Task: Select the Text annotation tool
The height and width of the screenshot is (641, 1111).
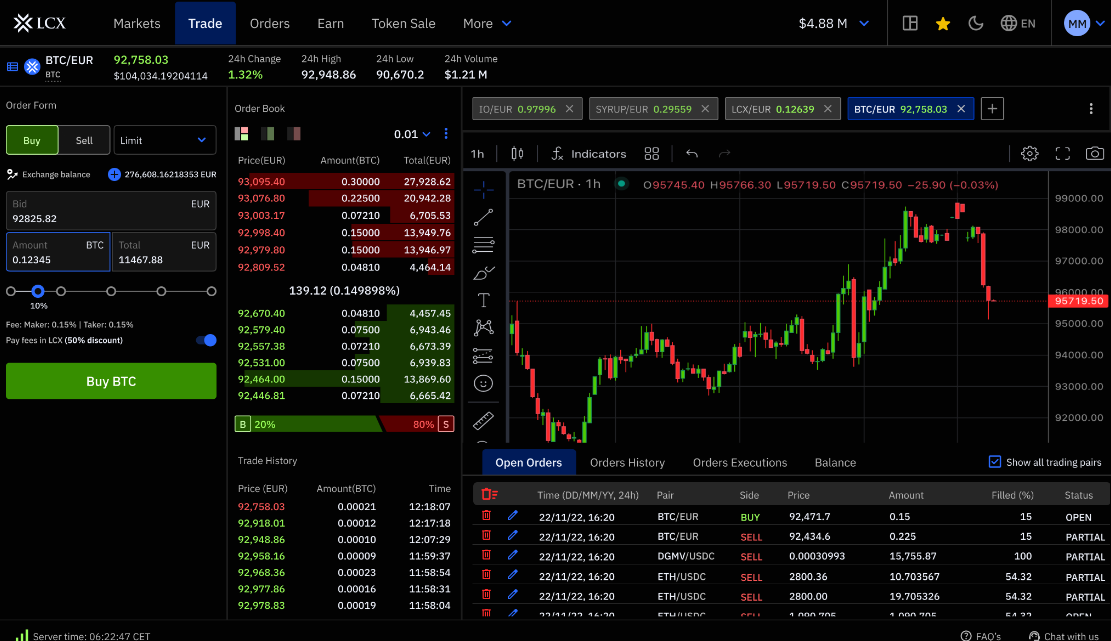Action: tap(484, 300)
